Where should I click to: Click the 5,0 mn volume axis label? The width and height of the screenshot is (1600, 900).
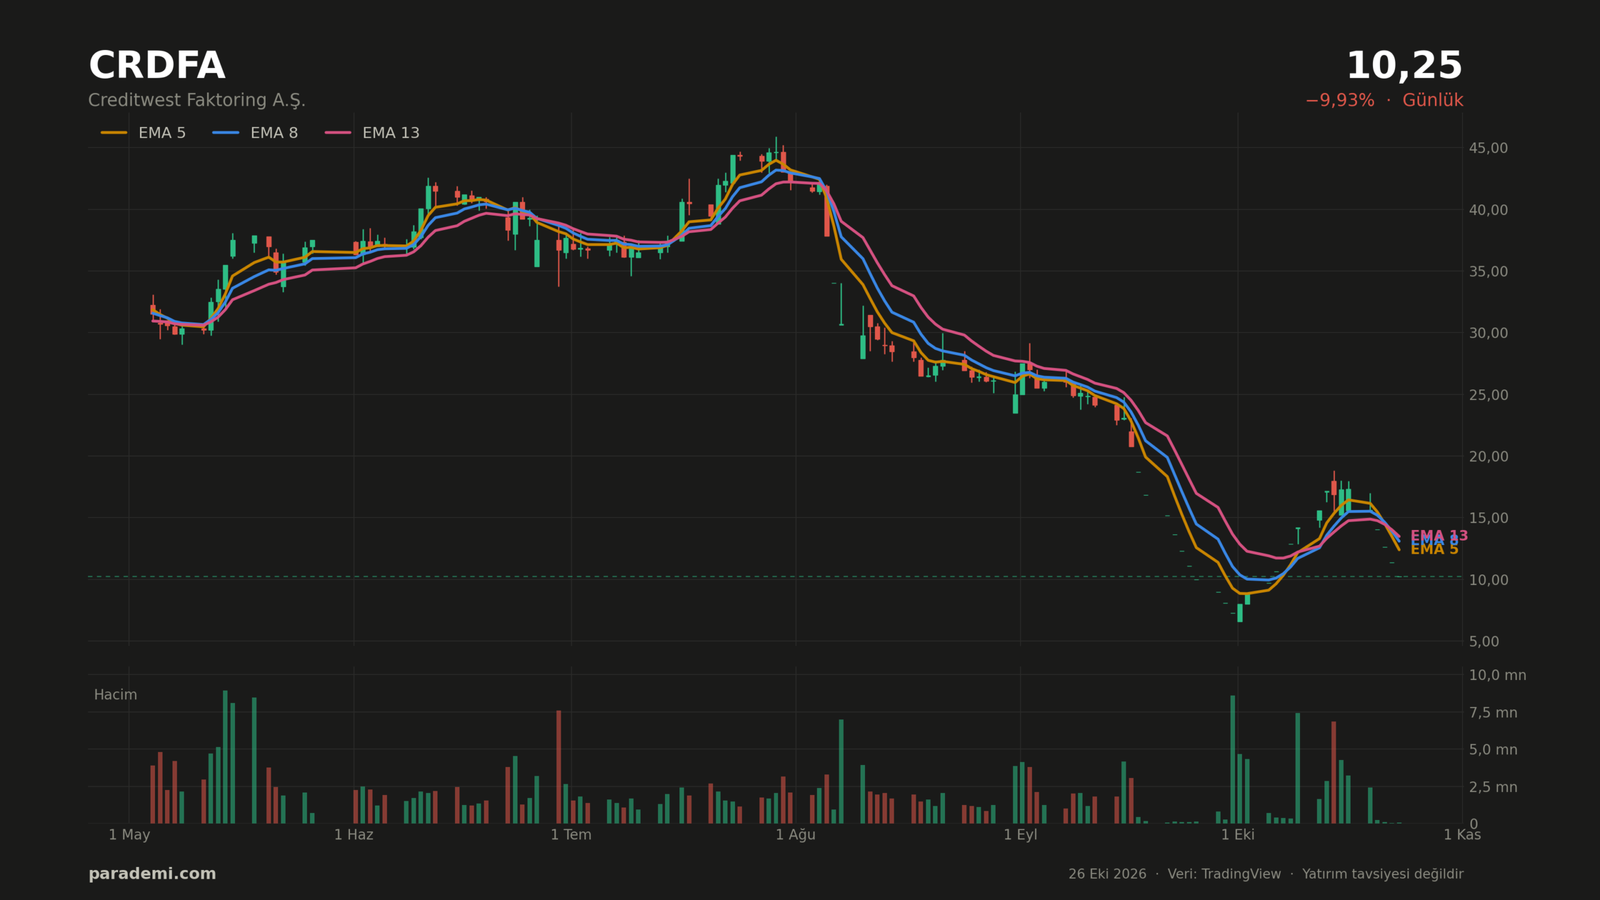point(1493,750)
